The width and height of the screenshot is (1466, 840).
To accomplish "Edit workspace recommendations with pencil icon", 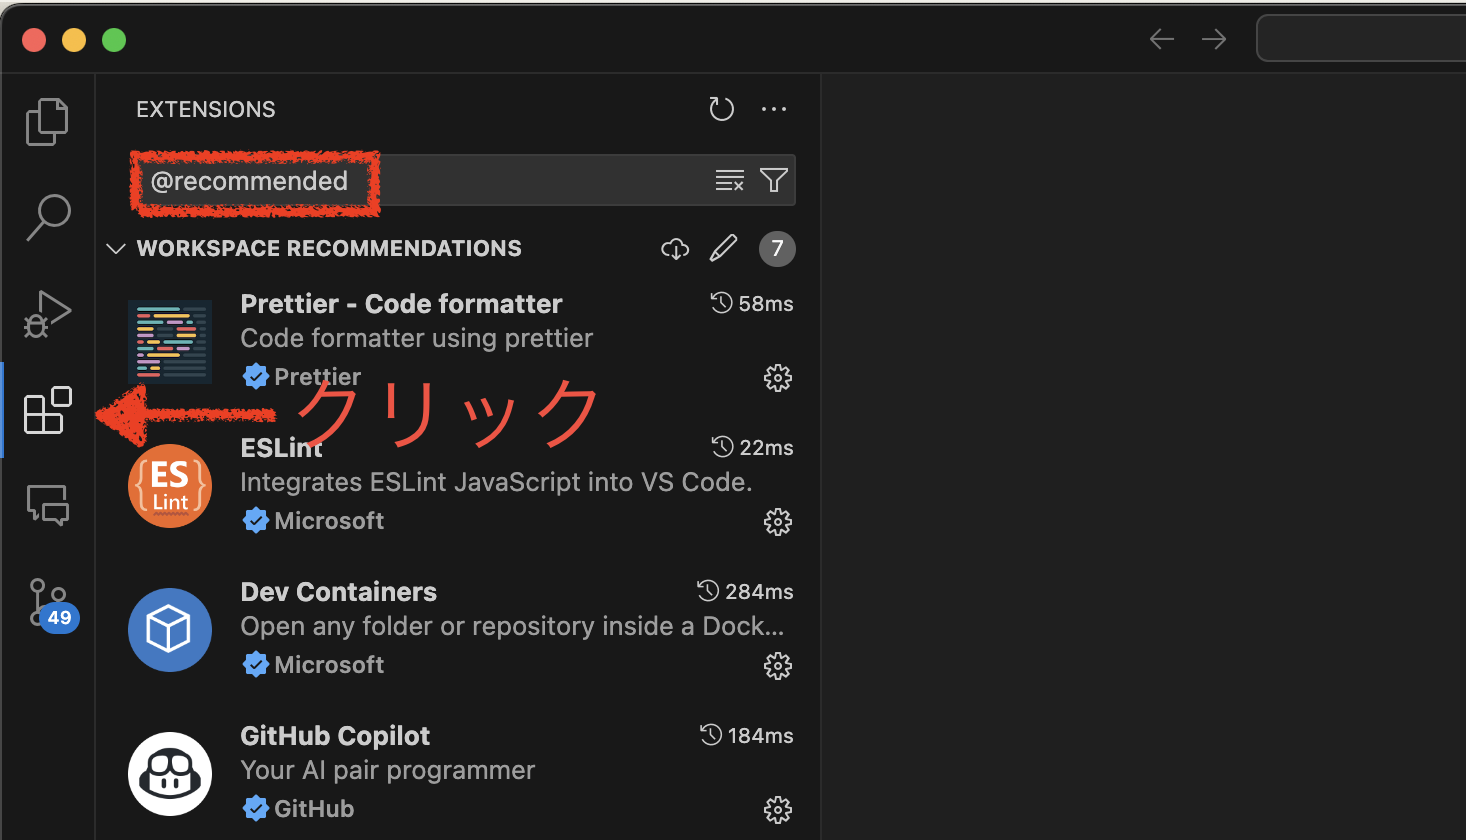I will point(723,248).
